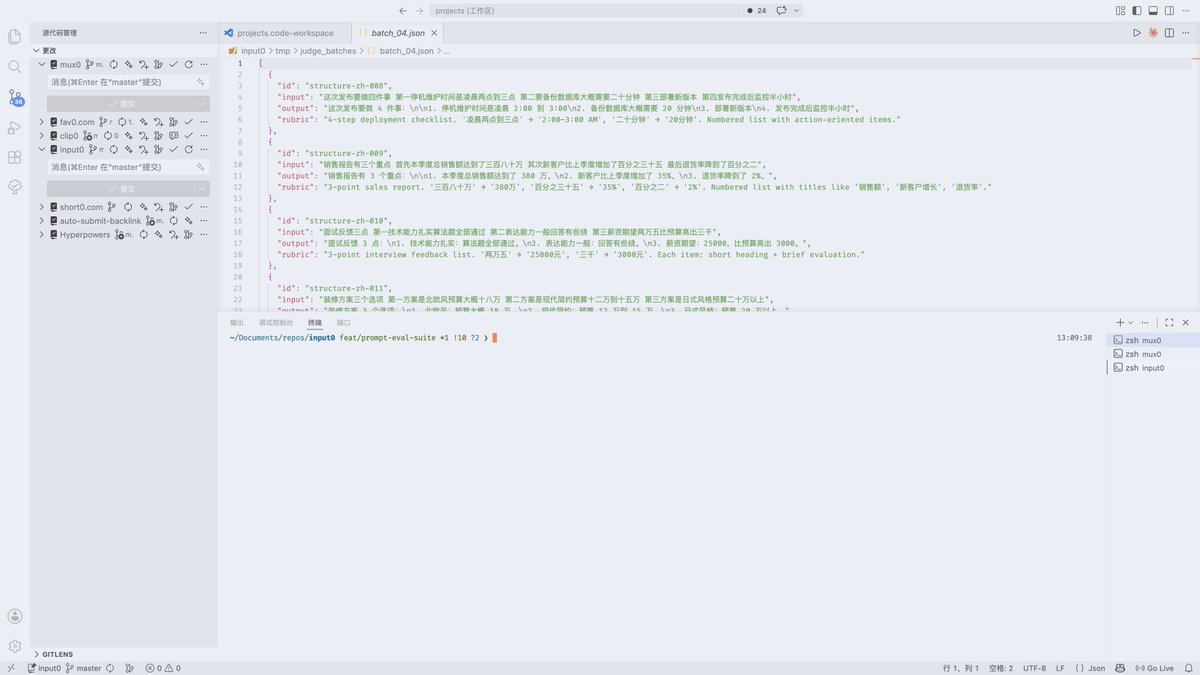The width and height of the screenshot is (1200, 675).
Task: Click commit checkmark icon in fav0.com row
Action: pos(188,122)
